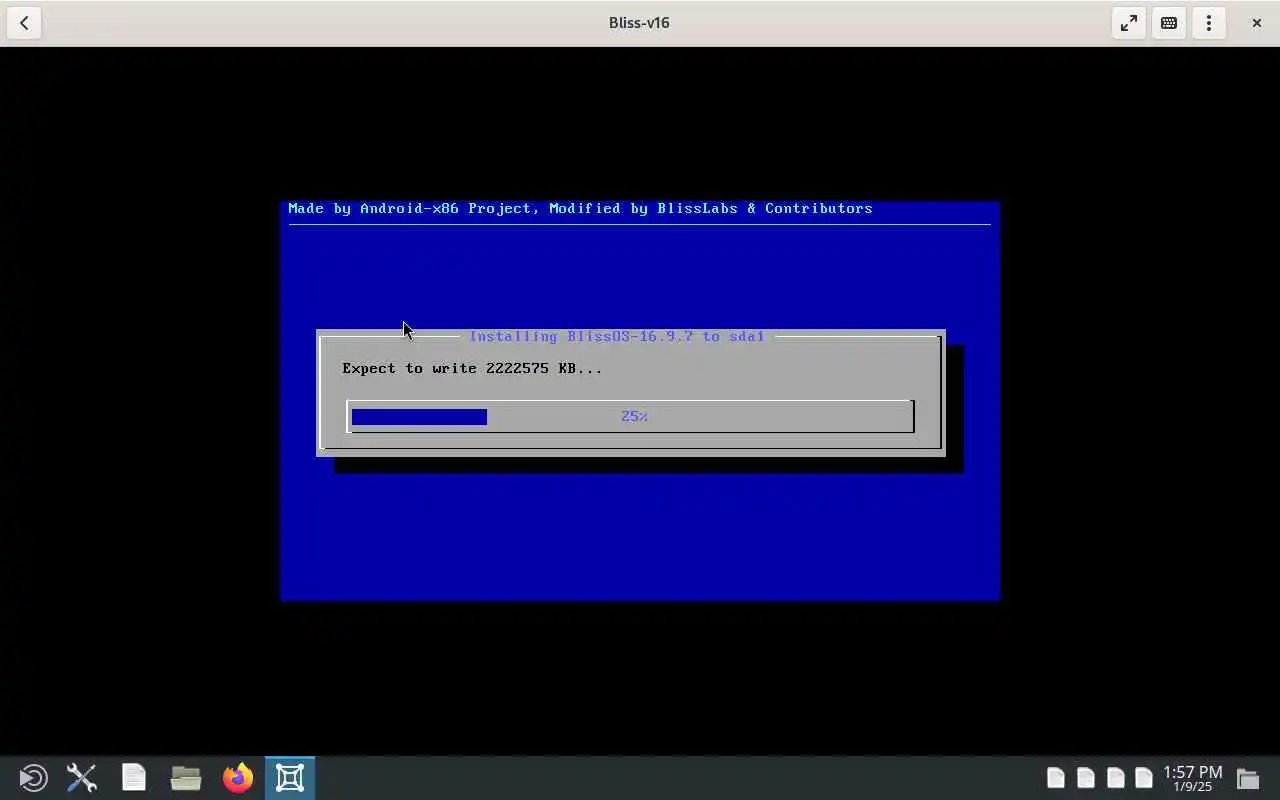Close the Bliss-v16 window
The height and width of the screenshot is (800, 1280).
tap(1256, 23)
